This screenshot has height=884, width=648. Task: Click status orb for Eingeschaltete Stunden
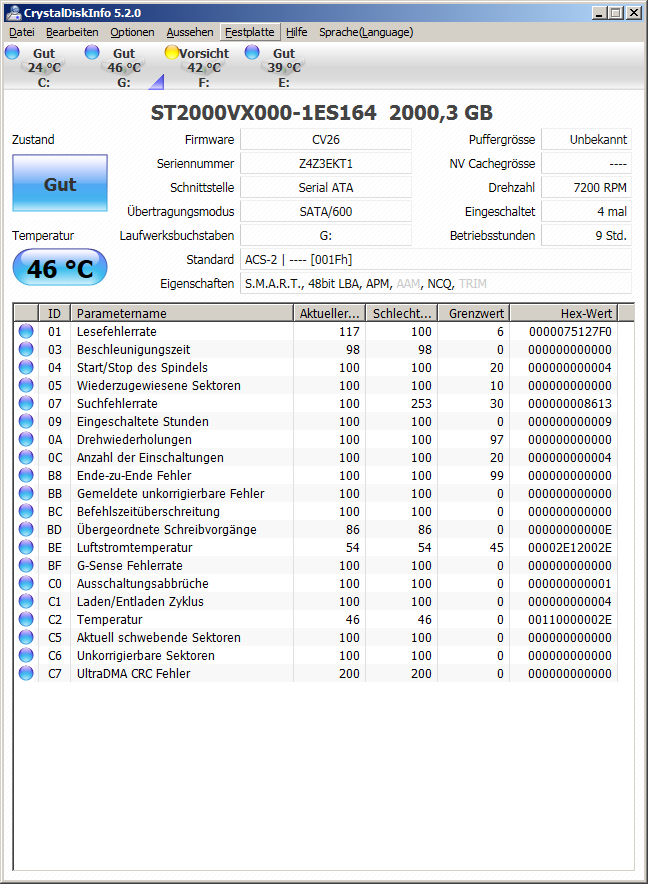pyautogui.click(x=26, y=422)
